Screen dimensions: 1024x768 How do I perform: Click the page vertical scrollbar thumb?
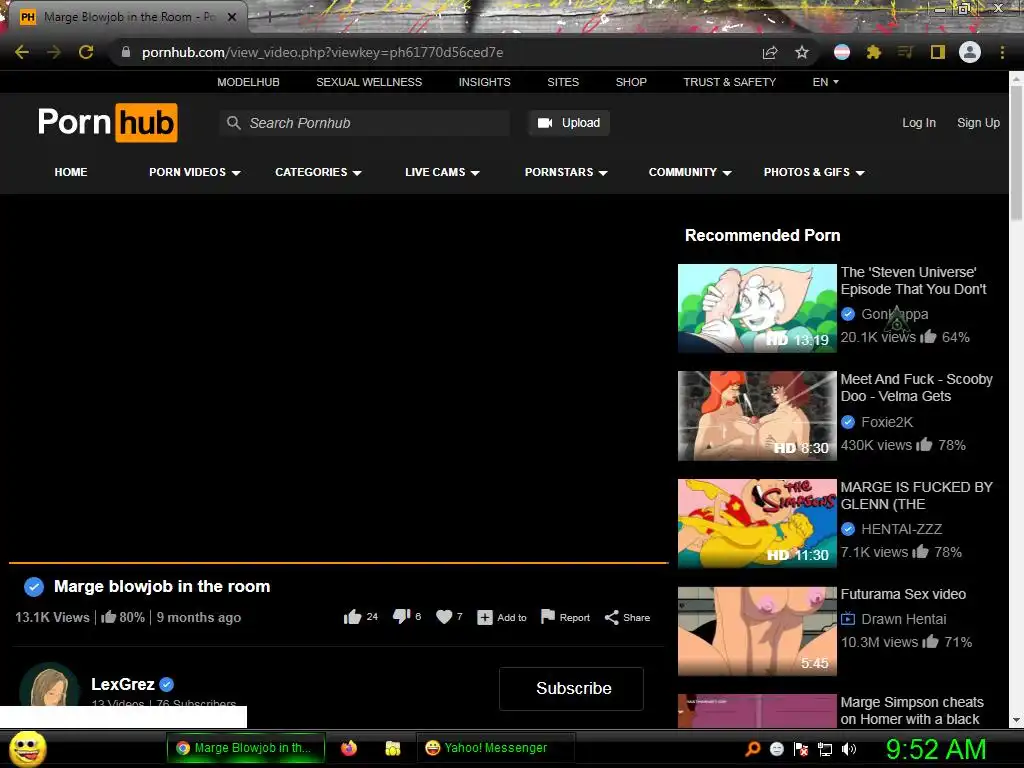[x=1016, y=152]
